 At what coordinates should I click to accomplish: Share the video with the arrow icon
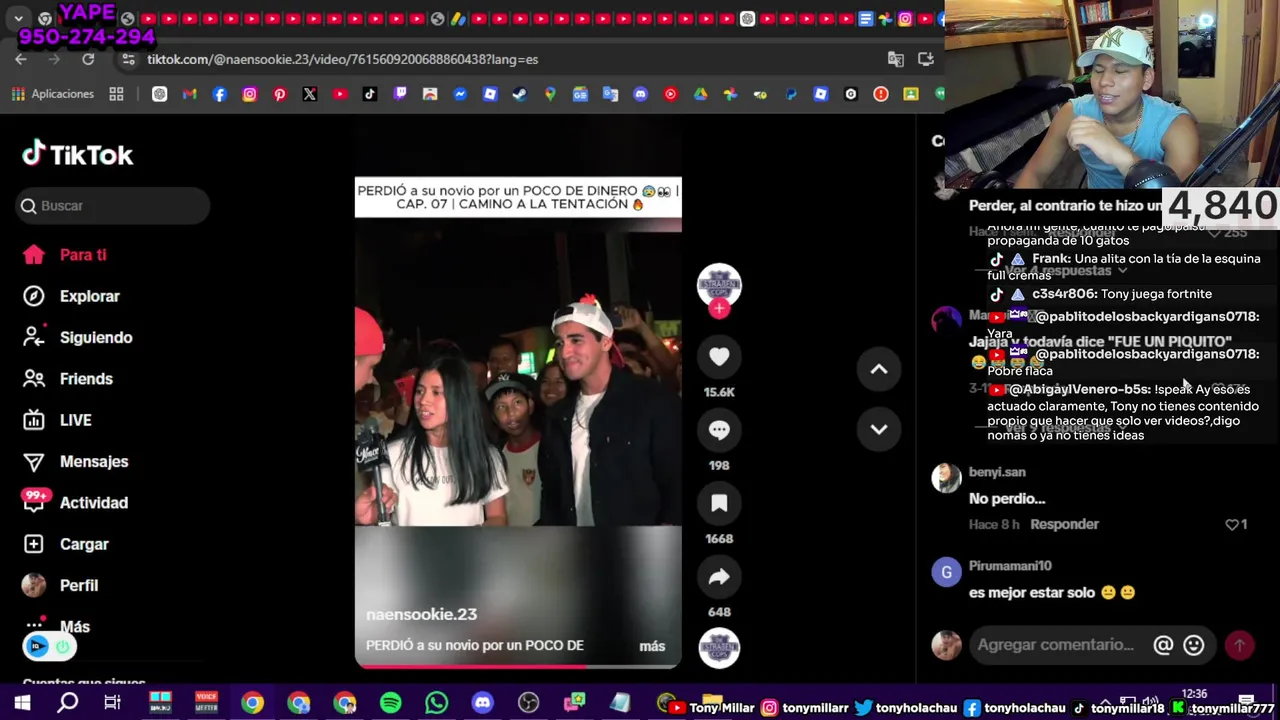coord(719,576)
